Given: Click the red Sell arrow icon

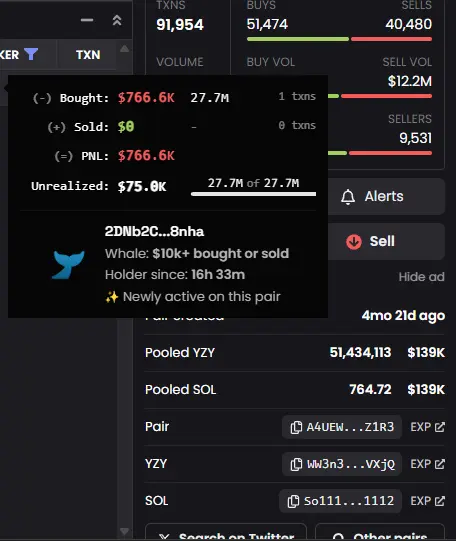Looking at the screenshot, I should [354, 242].
